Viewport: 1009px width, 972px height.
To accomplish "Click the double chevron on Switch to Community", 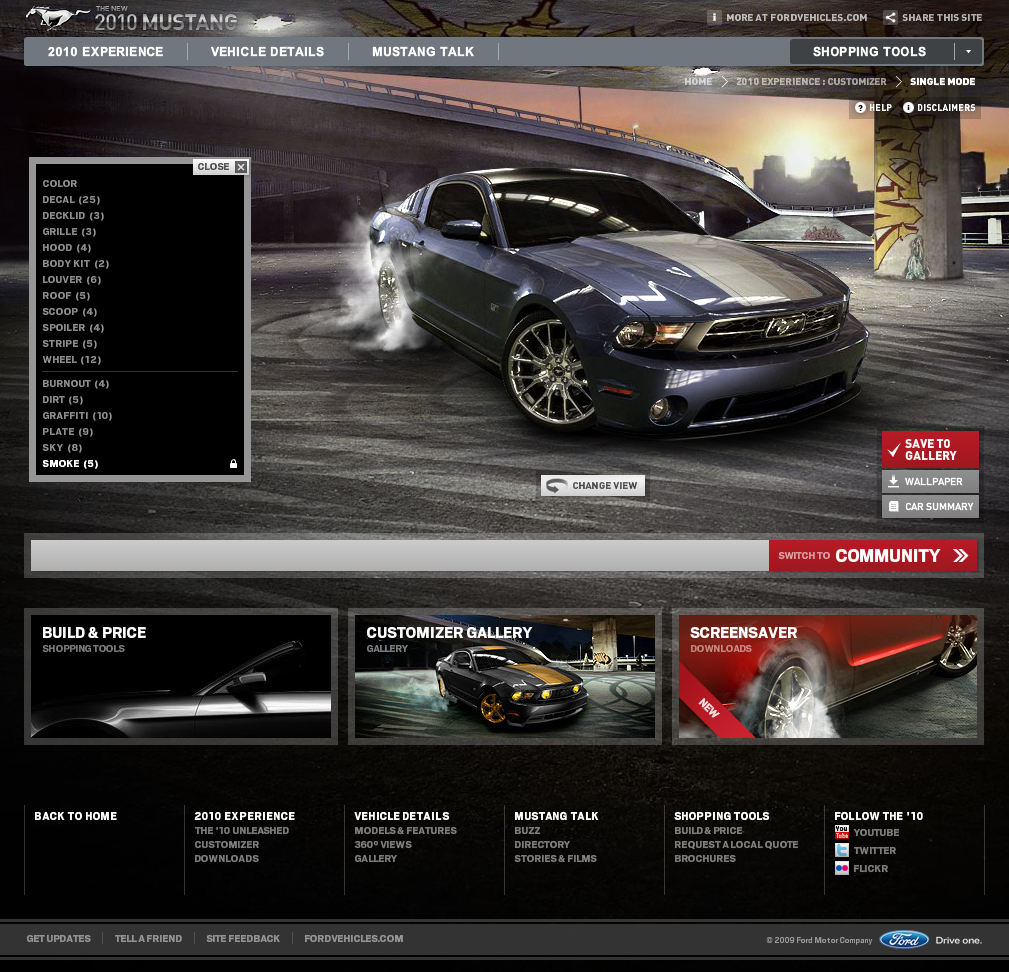I will (x=961, y=556).
